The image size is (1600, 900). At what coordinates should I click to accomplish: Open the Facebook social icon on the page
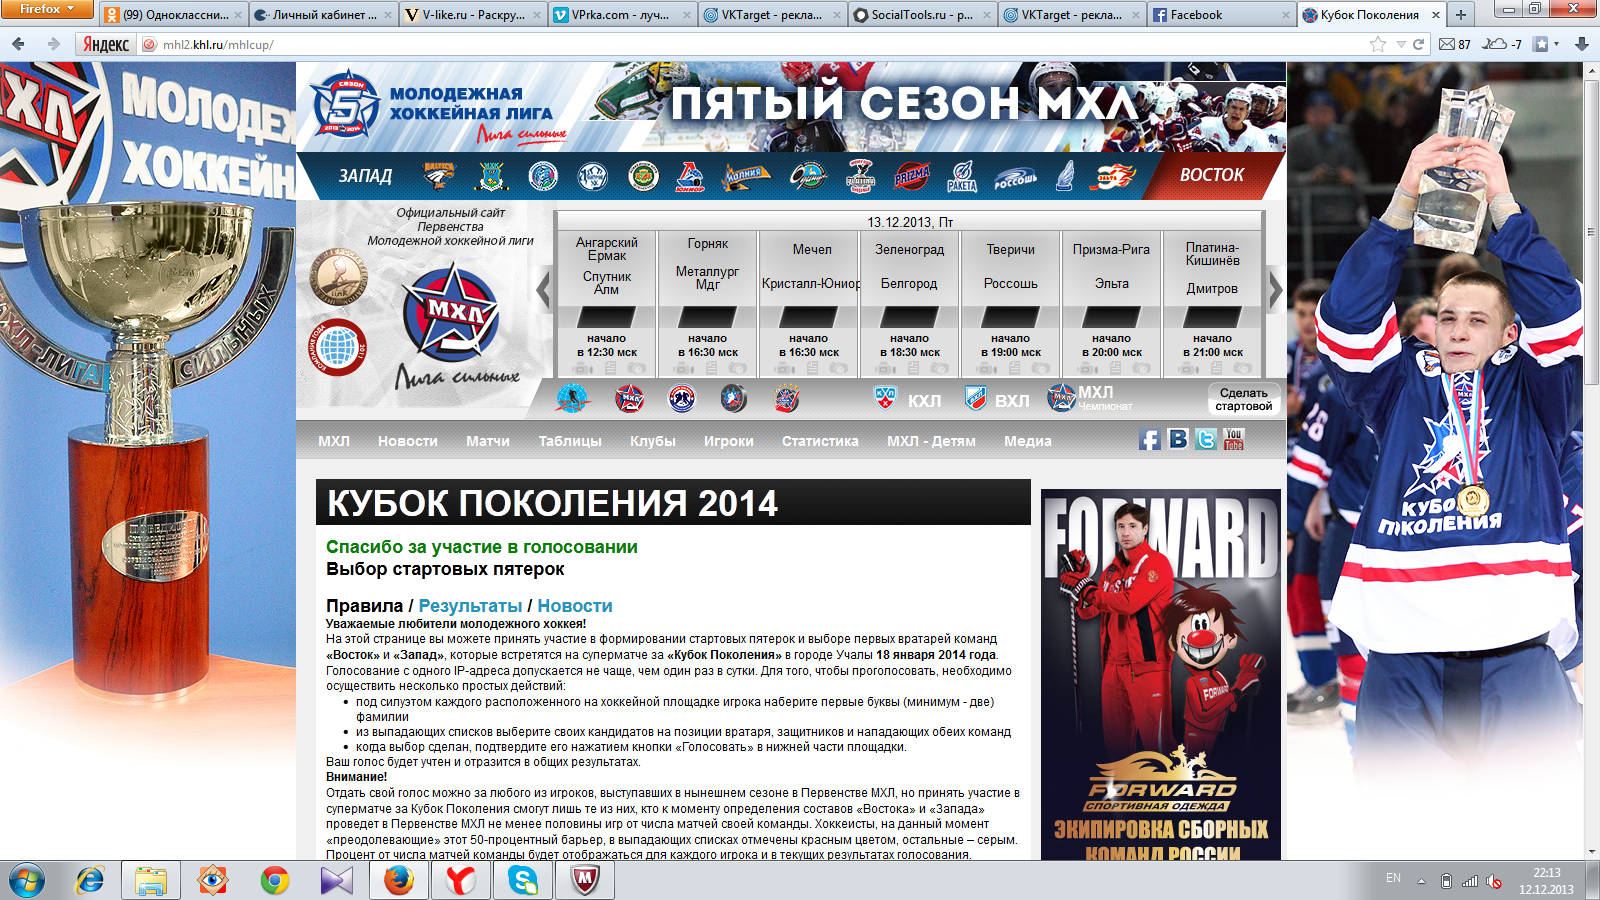(x=1150, y=440)
